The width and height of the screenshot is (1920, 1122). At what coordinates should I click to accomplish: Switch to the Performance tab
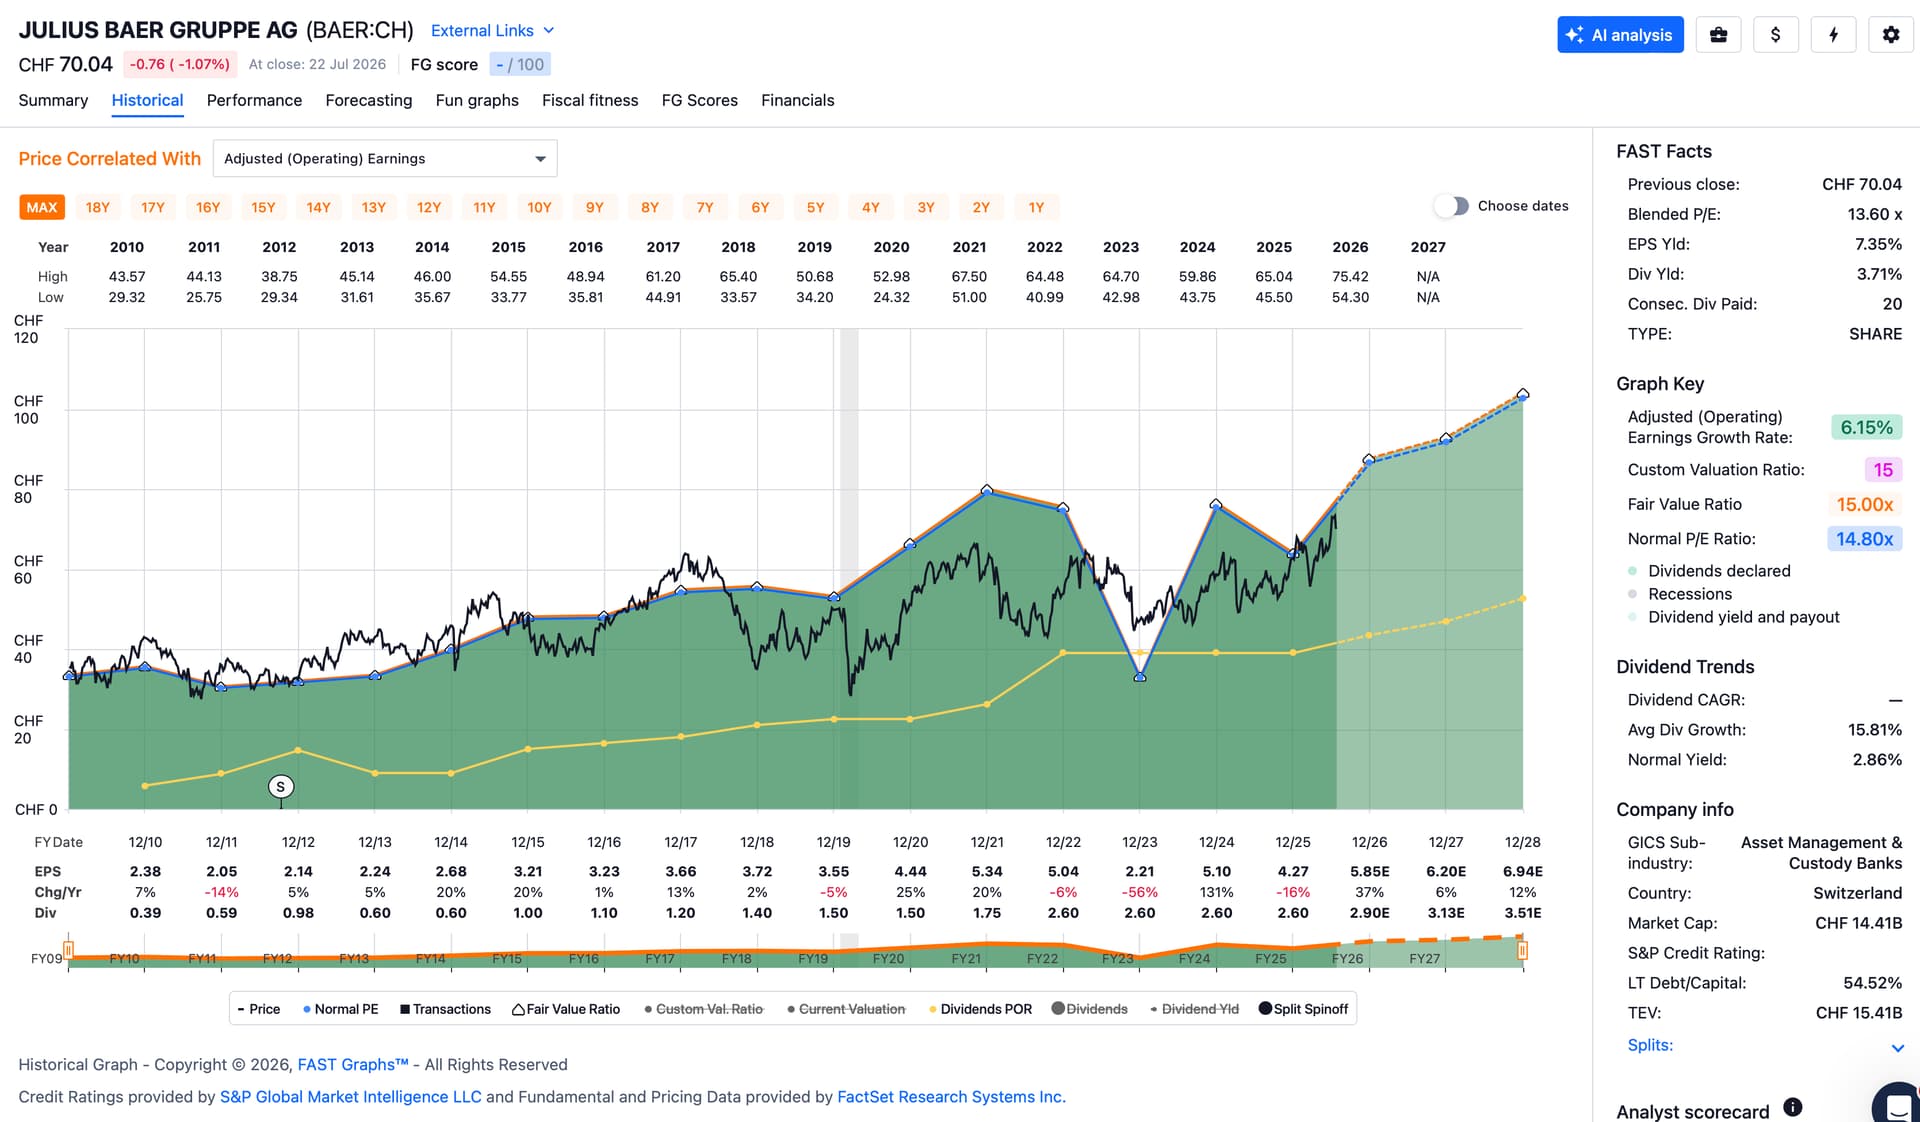coord(254,100)
